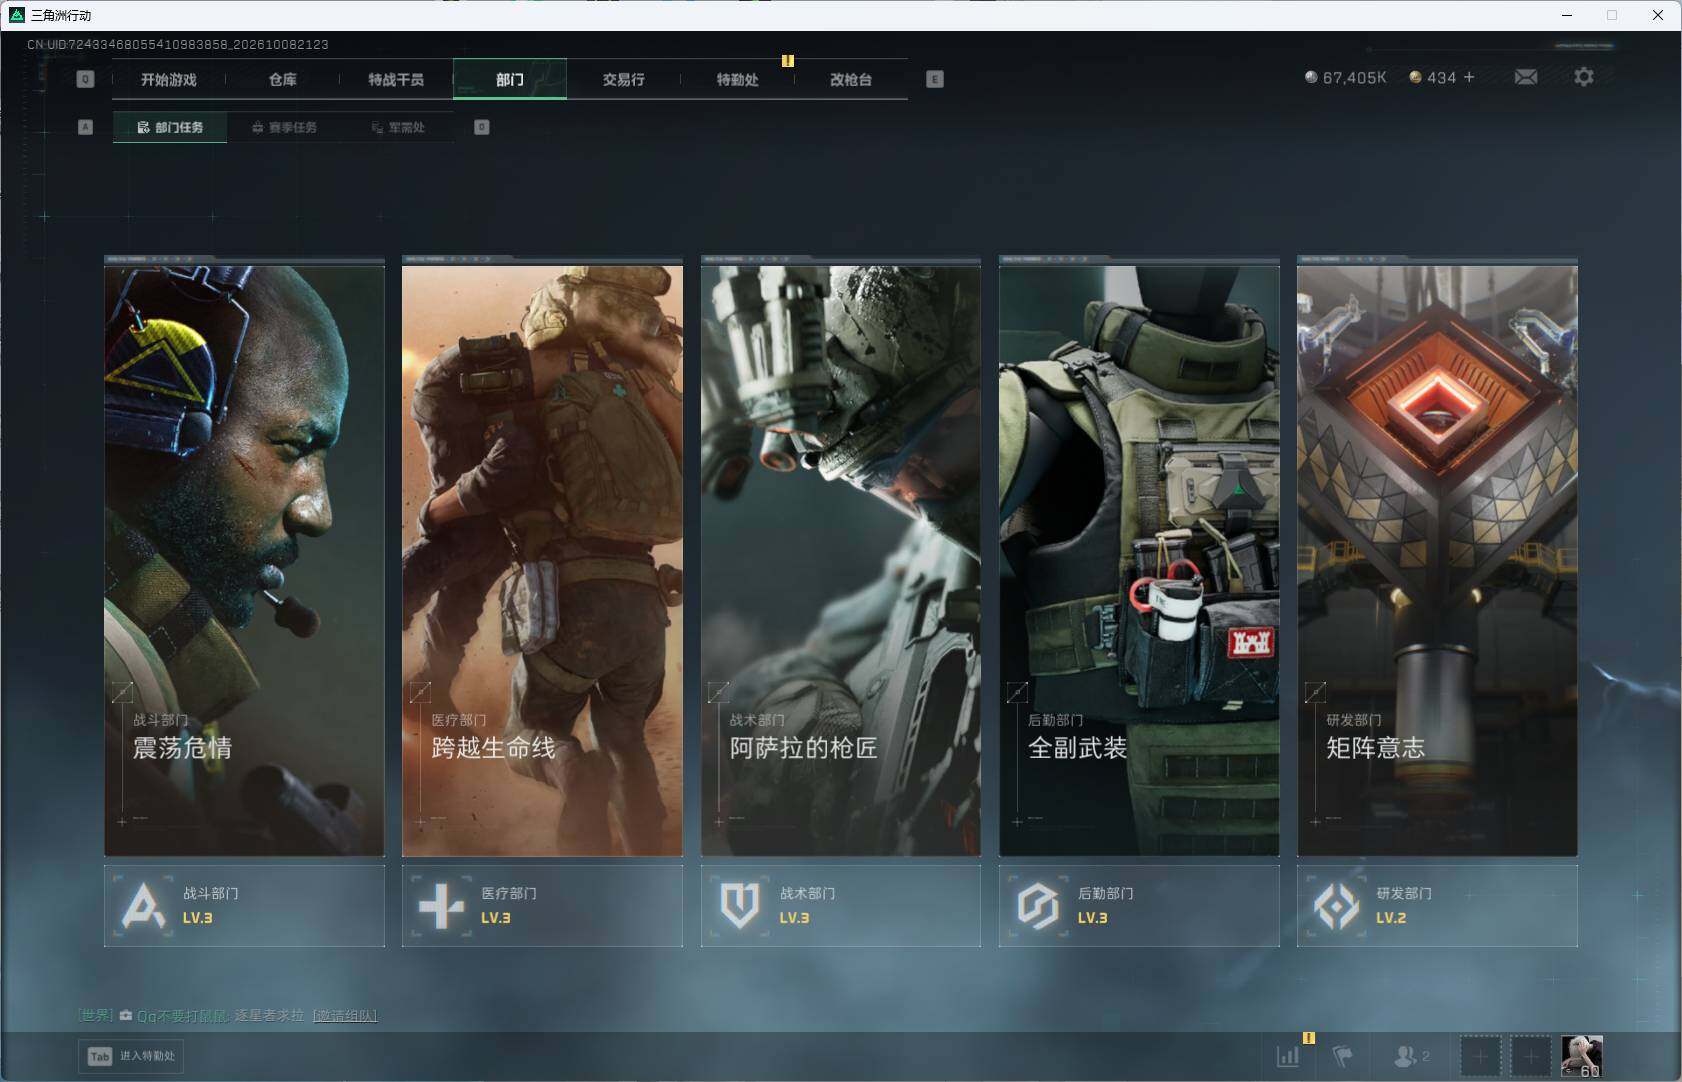Open the 改枪台 tab
Image resolution: width=1682 pixels, height=1082 pixels.
pyautogui.click(x=851, y=79)
